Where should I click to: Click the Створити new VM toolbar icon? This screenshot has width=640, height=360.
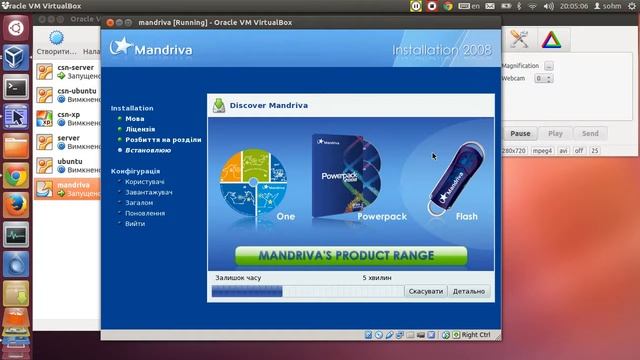56,42
